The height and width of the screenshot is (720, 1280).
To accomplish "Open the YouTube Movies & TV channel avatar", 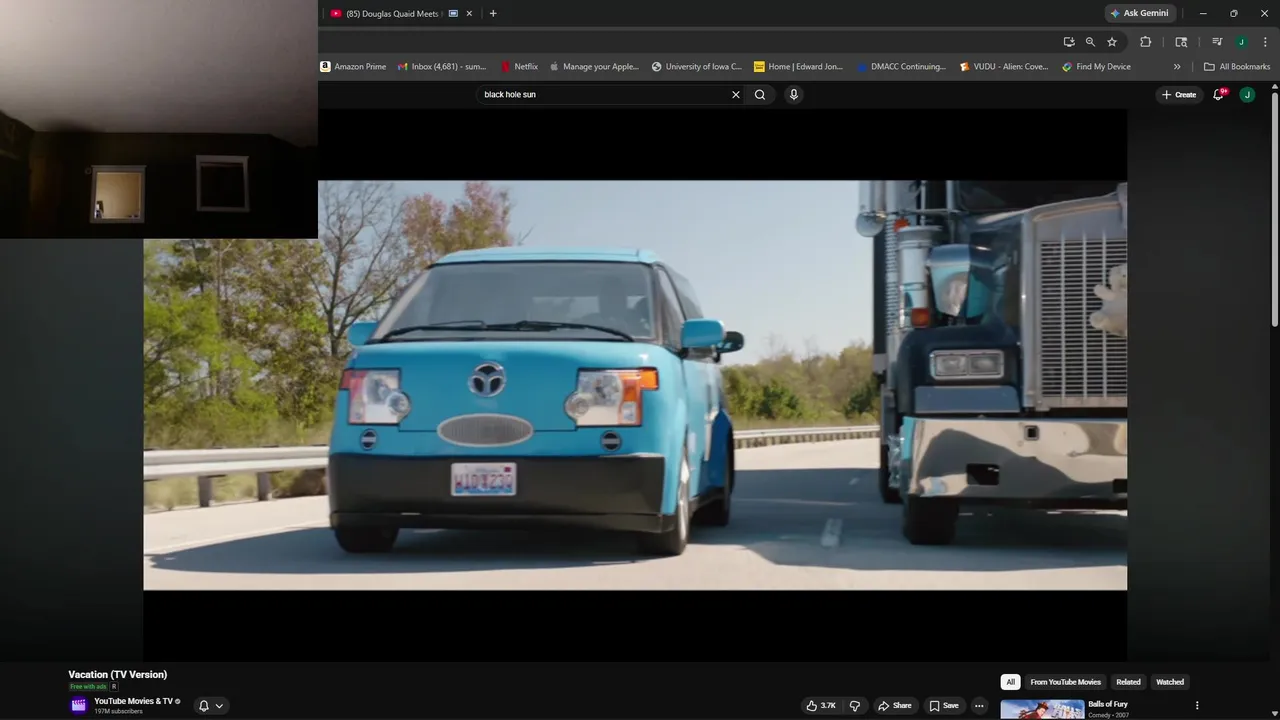I will tap(79, 705).
